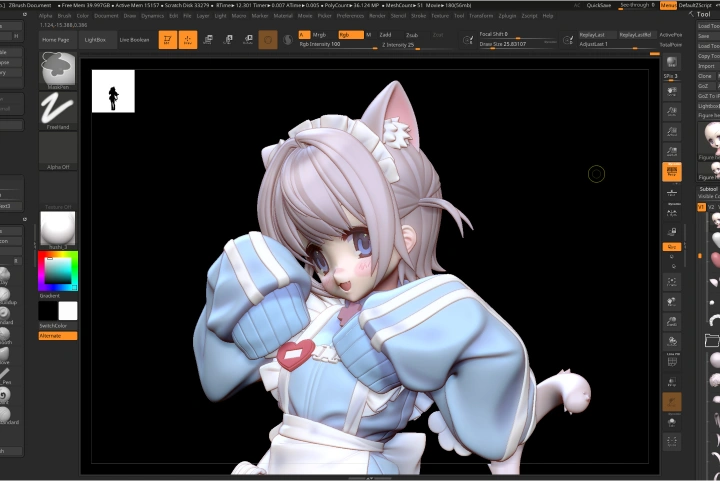Enable Zadd sculpt mode
This screenshot has width=720, height=481.
[x=385, y=35]
